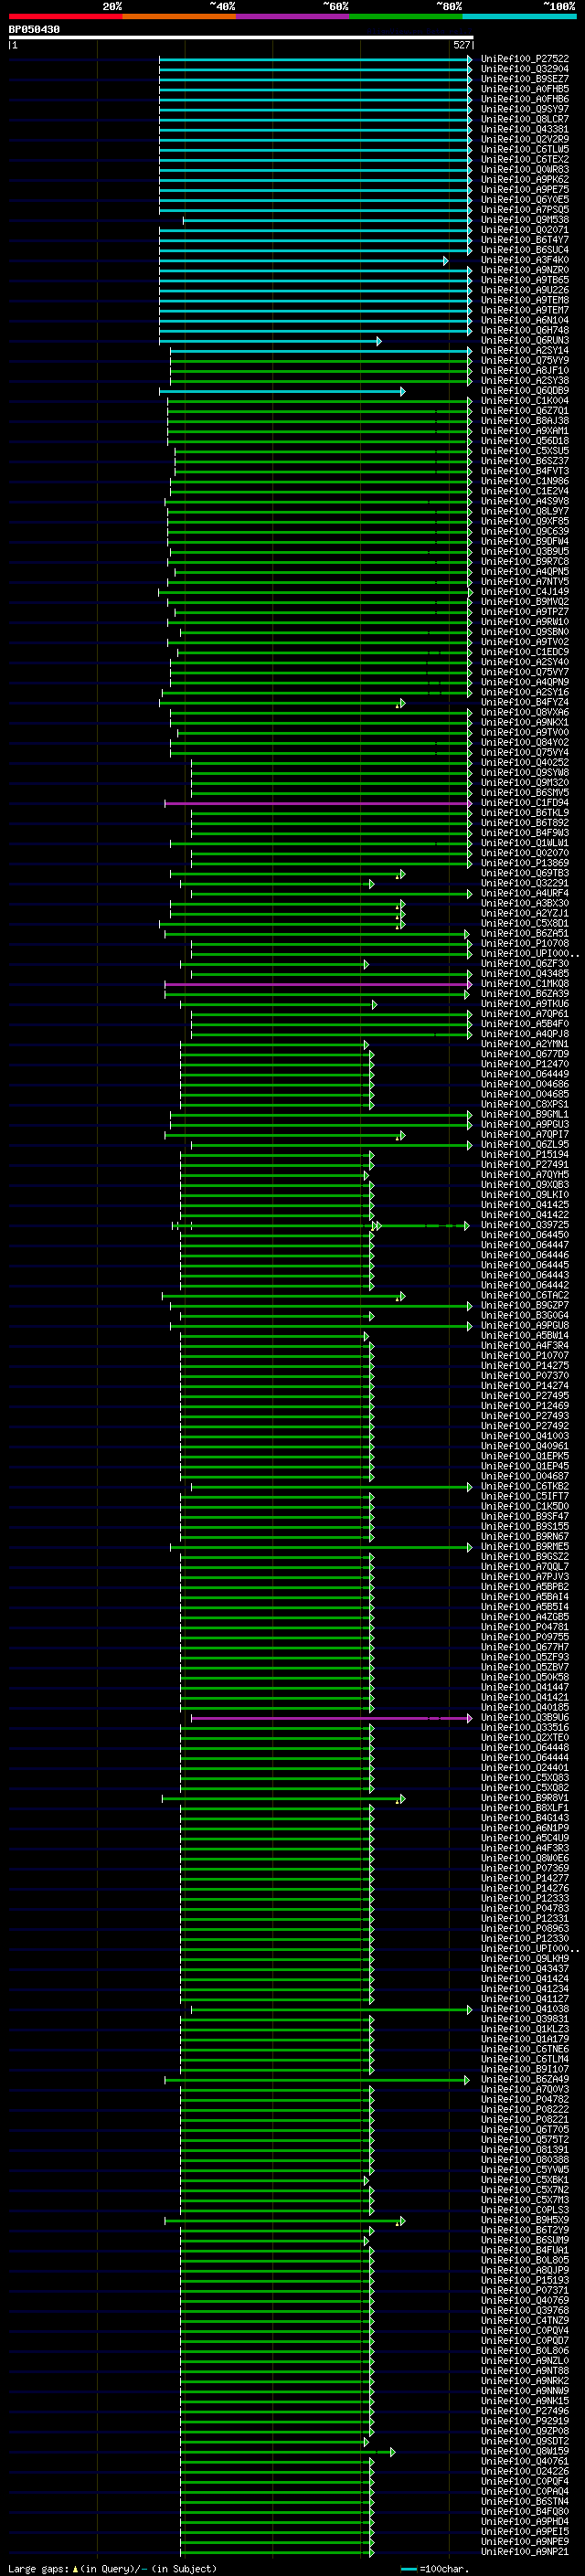Click the =100char. scale legend
585x2576 pixels.
pos(433,2569)
